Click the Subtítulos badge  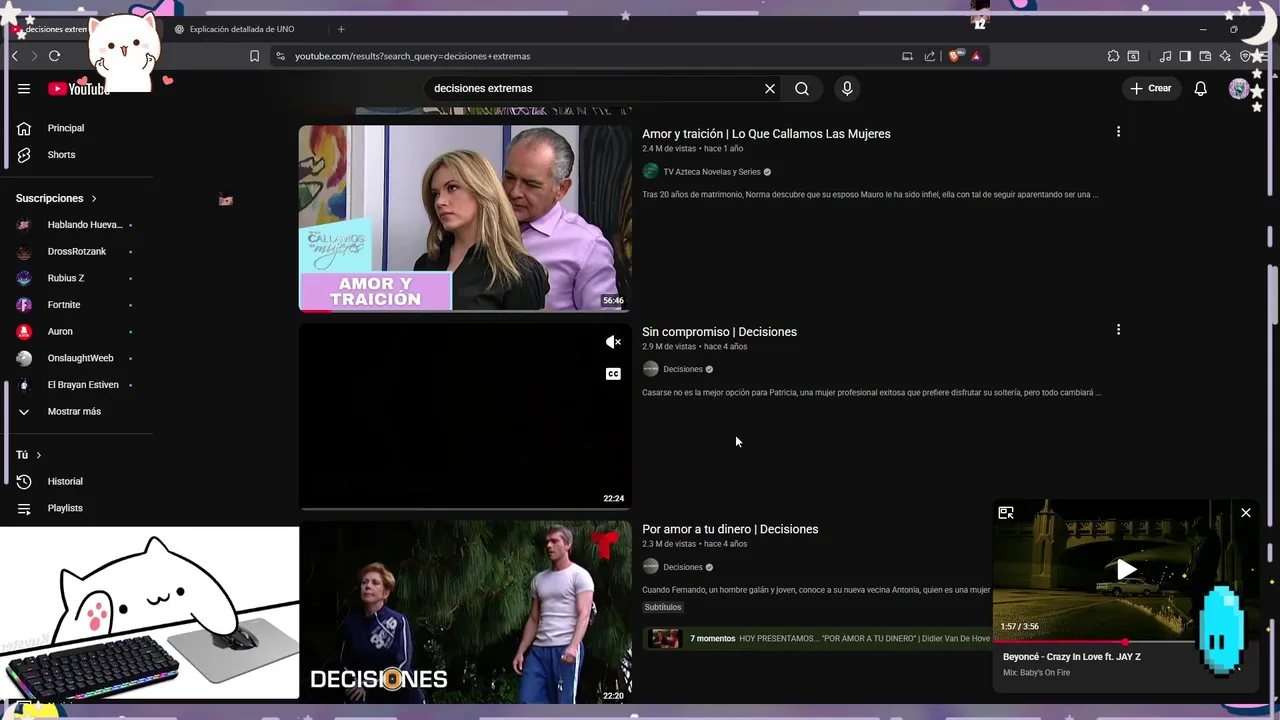[x=662, y=607]
